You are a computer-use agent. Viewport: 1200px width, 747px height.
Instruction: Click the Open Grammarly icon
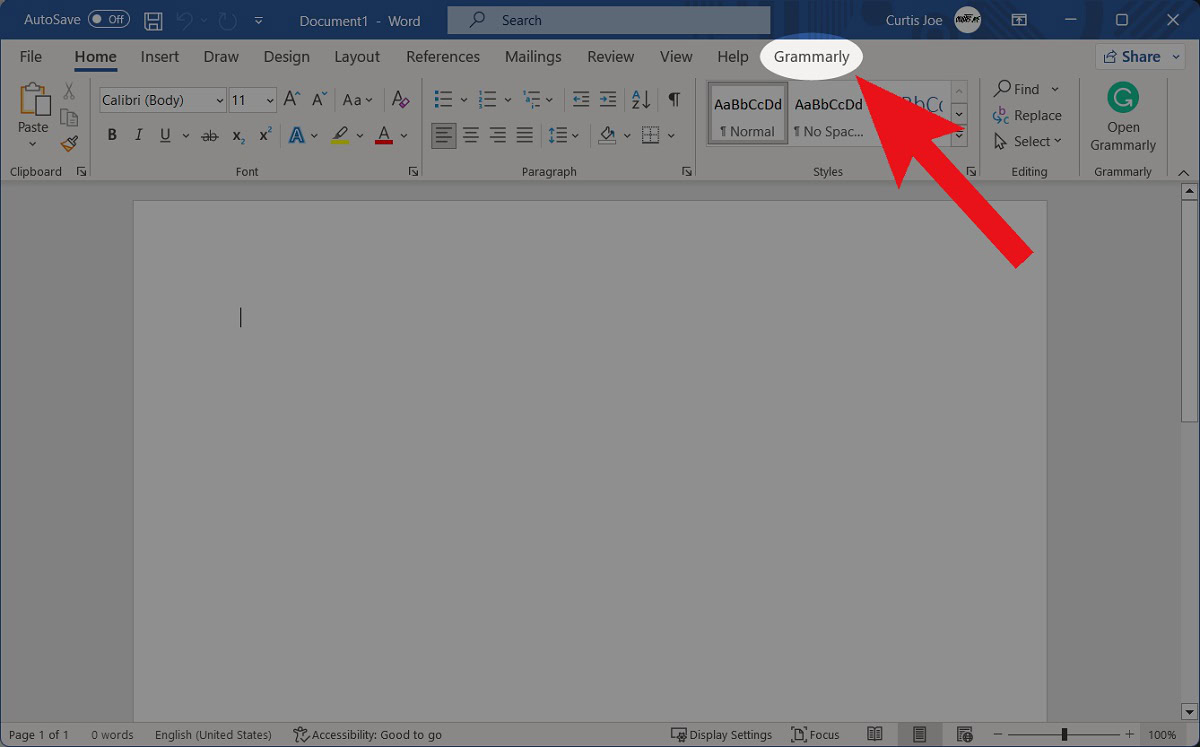(1123, 99)
